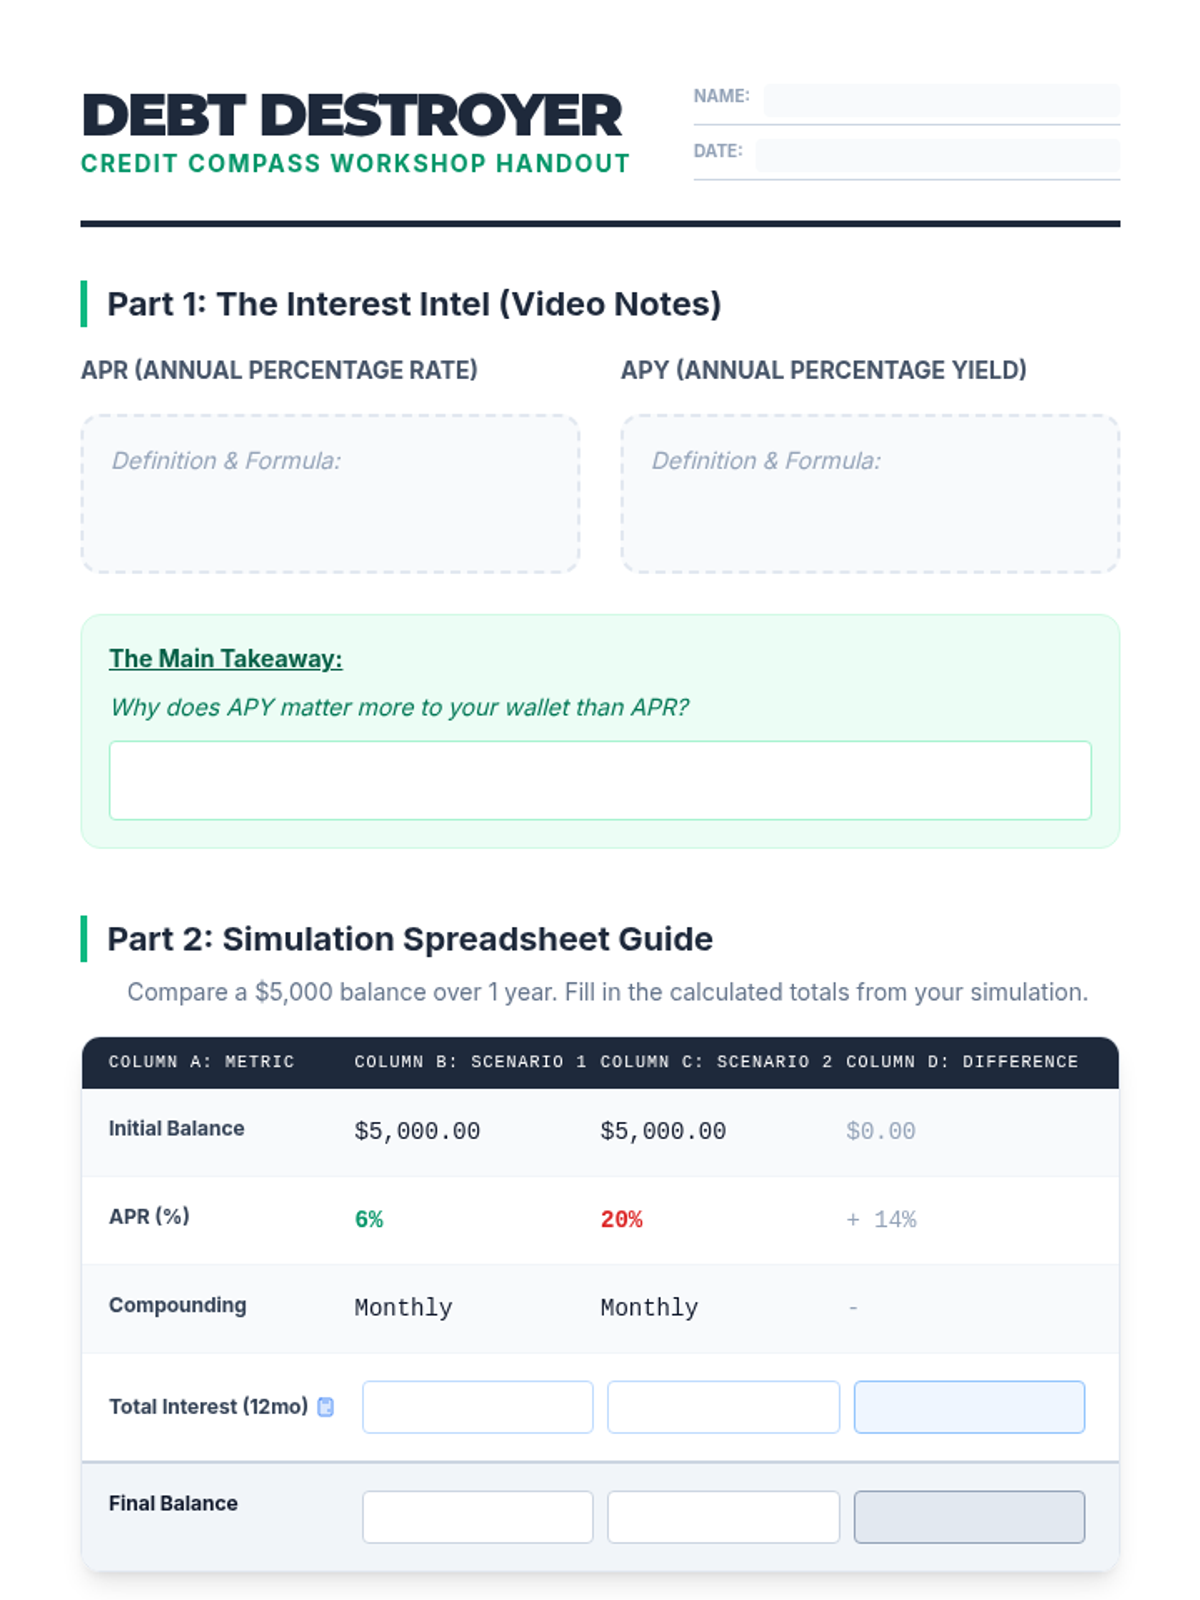Click the red 20% APR value
The height and width of the screenshot is (1600, 1200).
[x=621, y=1220]
